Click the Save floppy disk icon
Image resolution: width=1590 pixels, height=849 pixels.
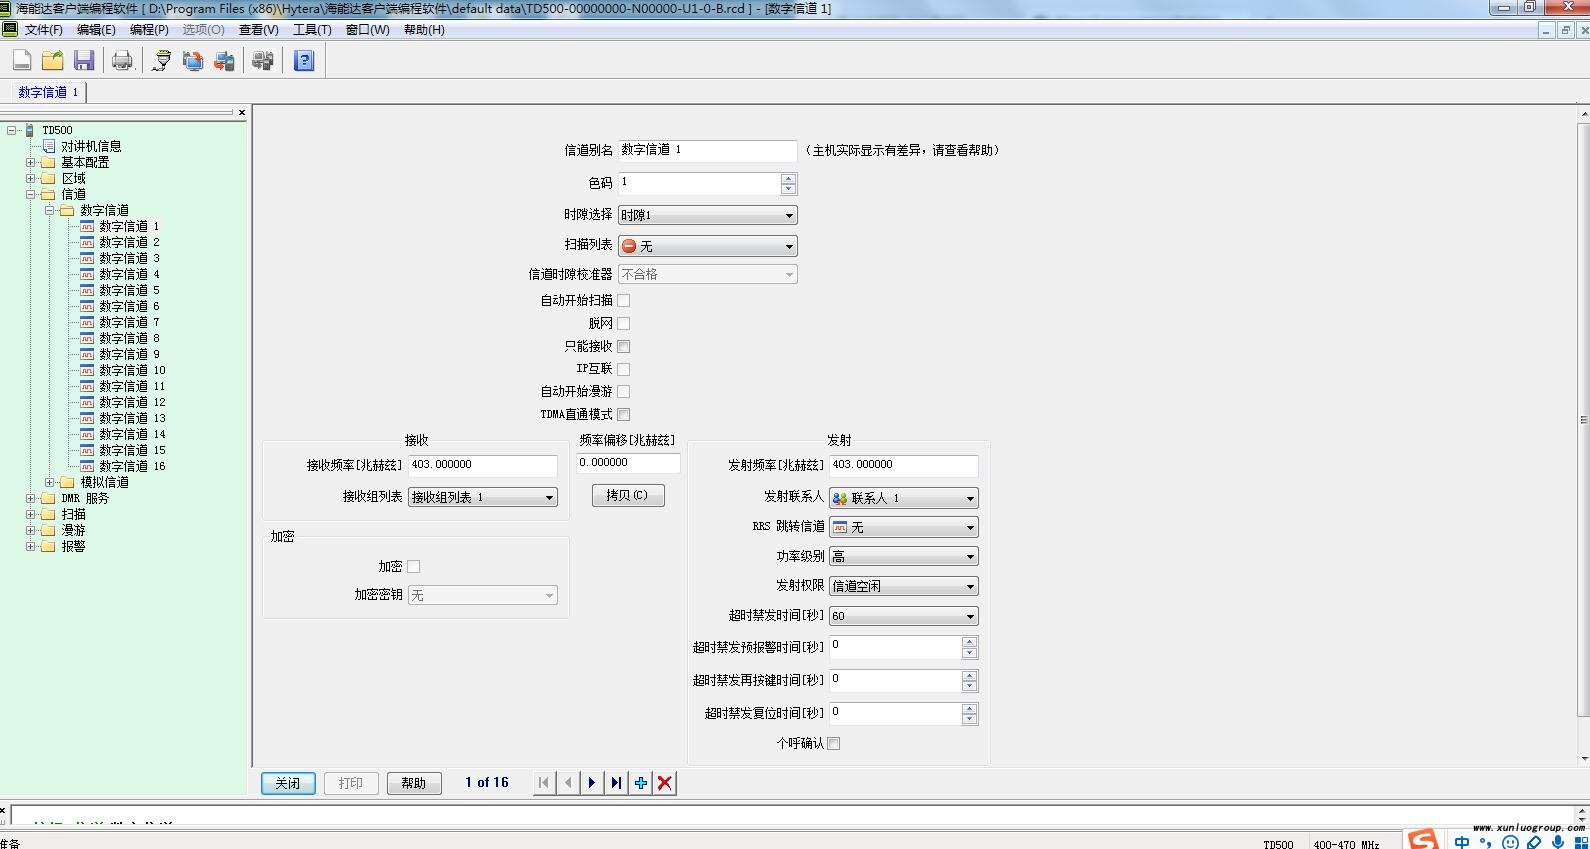[x=84, y=61]
